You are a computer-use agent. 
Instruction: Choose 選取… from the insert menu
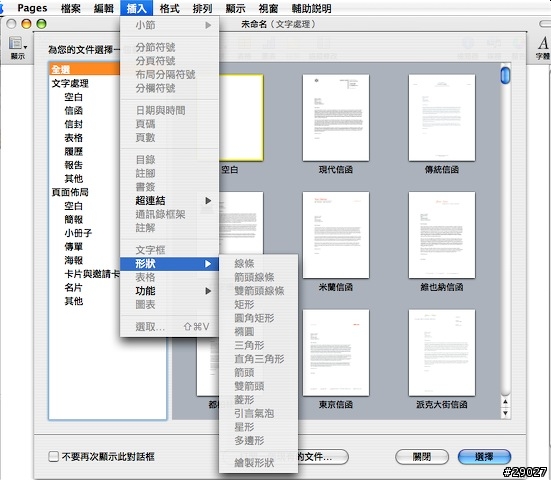[x=169, y=327]
